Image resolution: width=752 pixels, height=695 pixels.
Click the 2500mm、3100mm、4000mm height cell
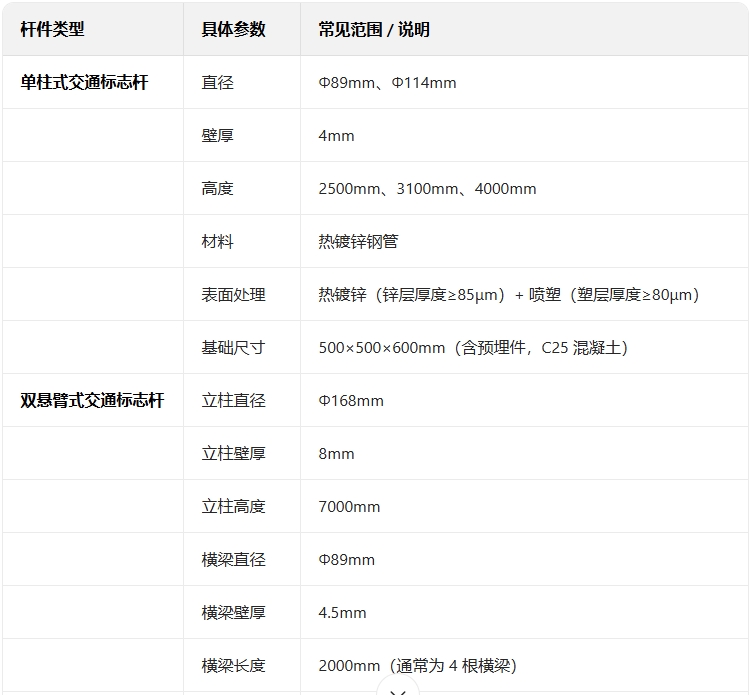tap(427, 189)
